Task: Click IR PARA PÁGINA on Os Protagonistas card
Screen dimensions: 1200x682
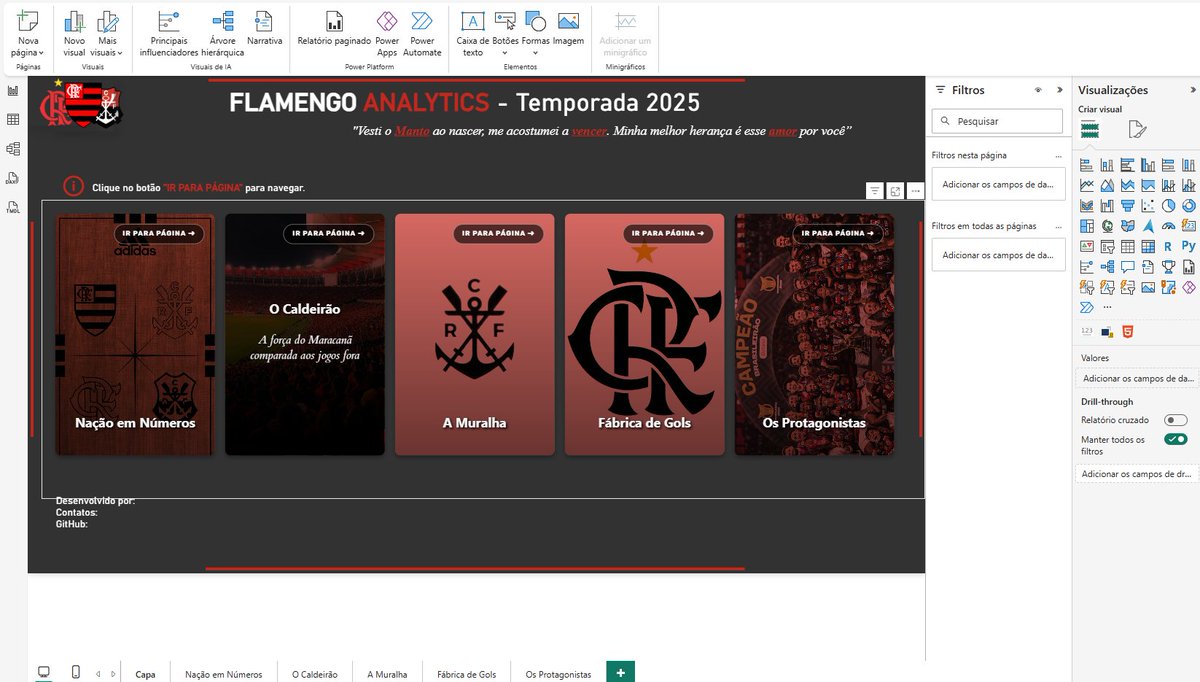Action: [839, 233]
